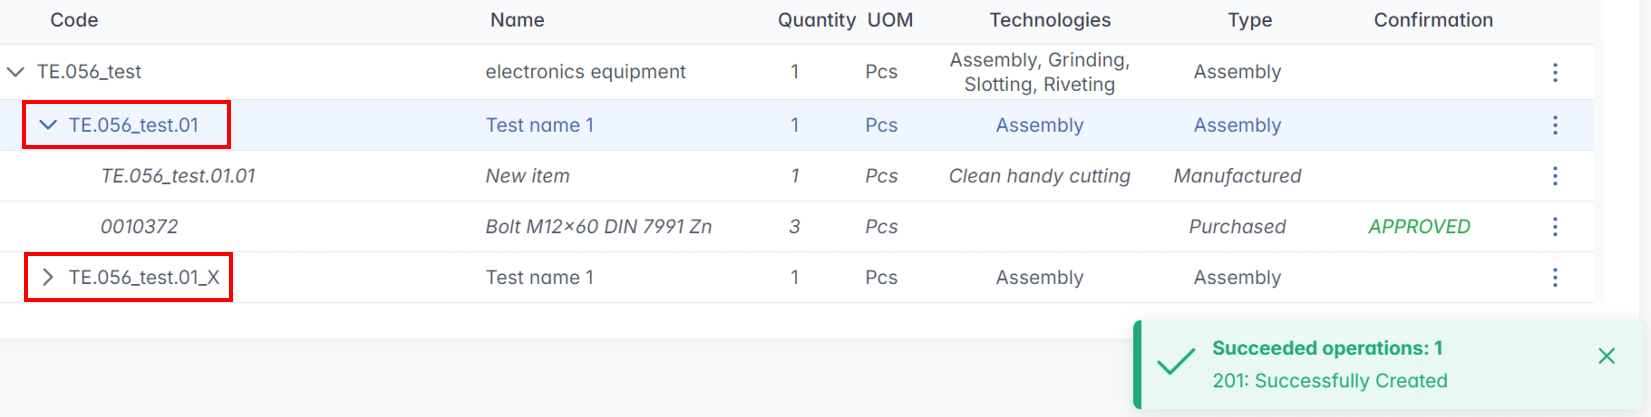The width and height of the screenshot is (1651, 417).
Task: Select the 0010372 bolt item code
Action: [x=139, y=227]
